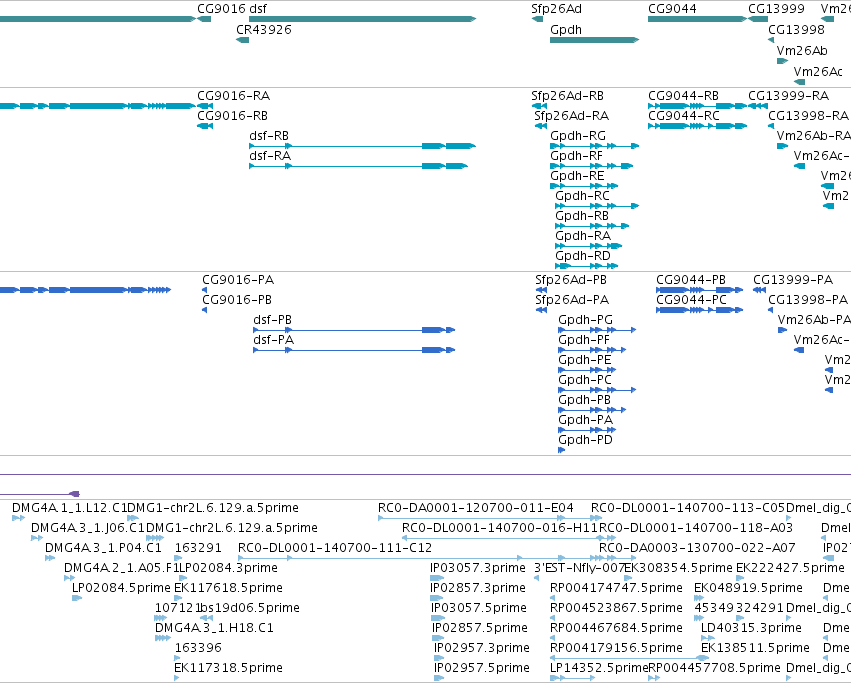The height and width of the screenshot is (683, 851).
Task: Select the Sfp26Ad gene label
Action: pyautogui.click(x=556, y=9)
